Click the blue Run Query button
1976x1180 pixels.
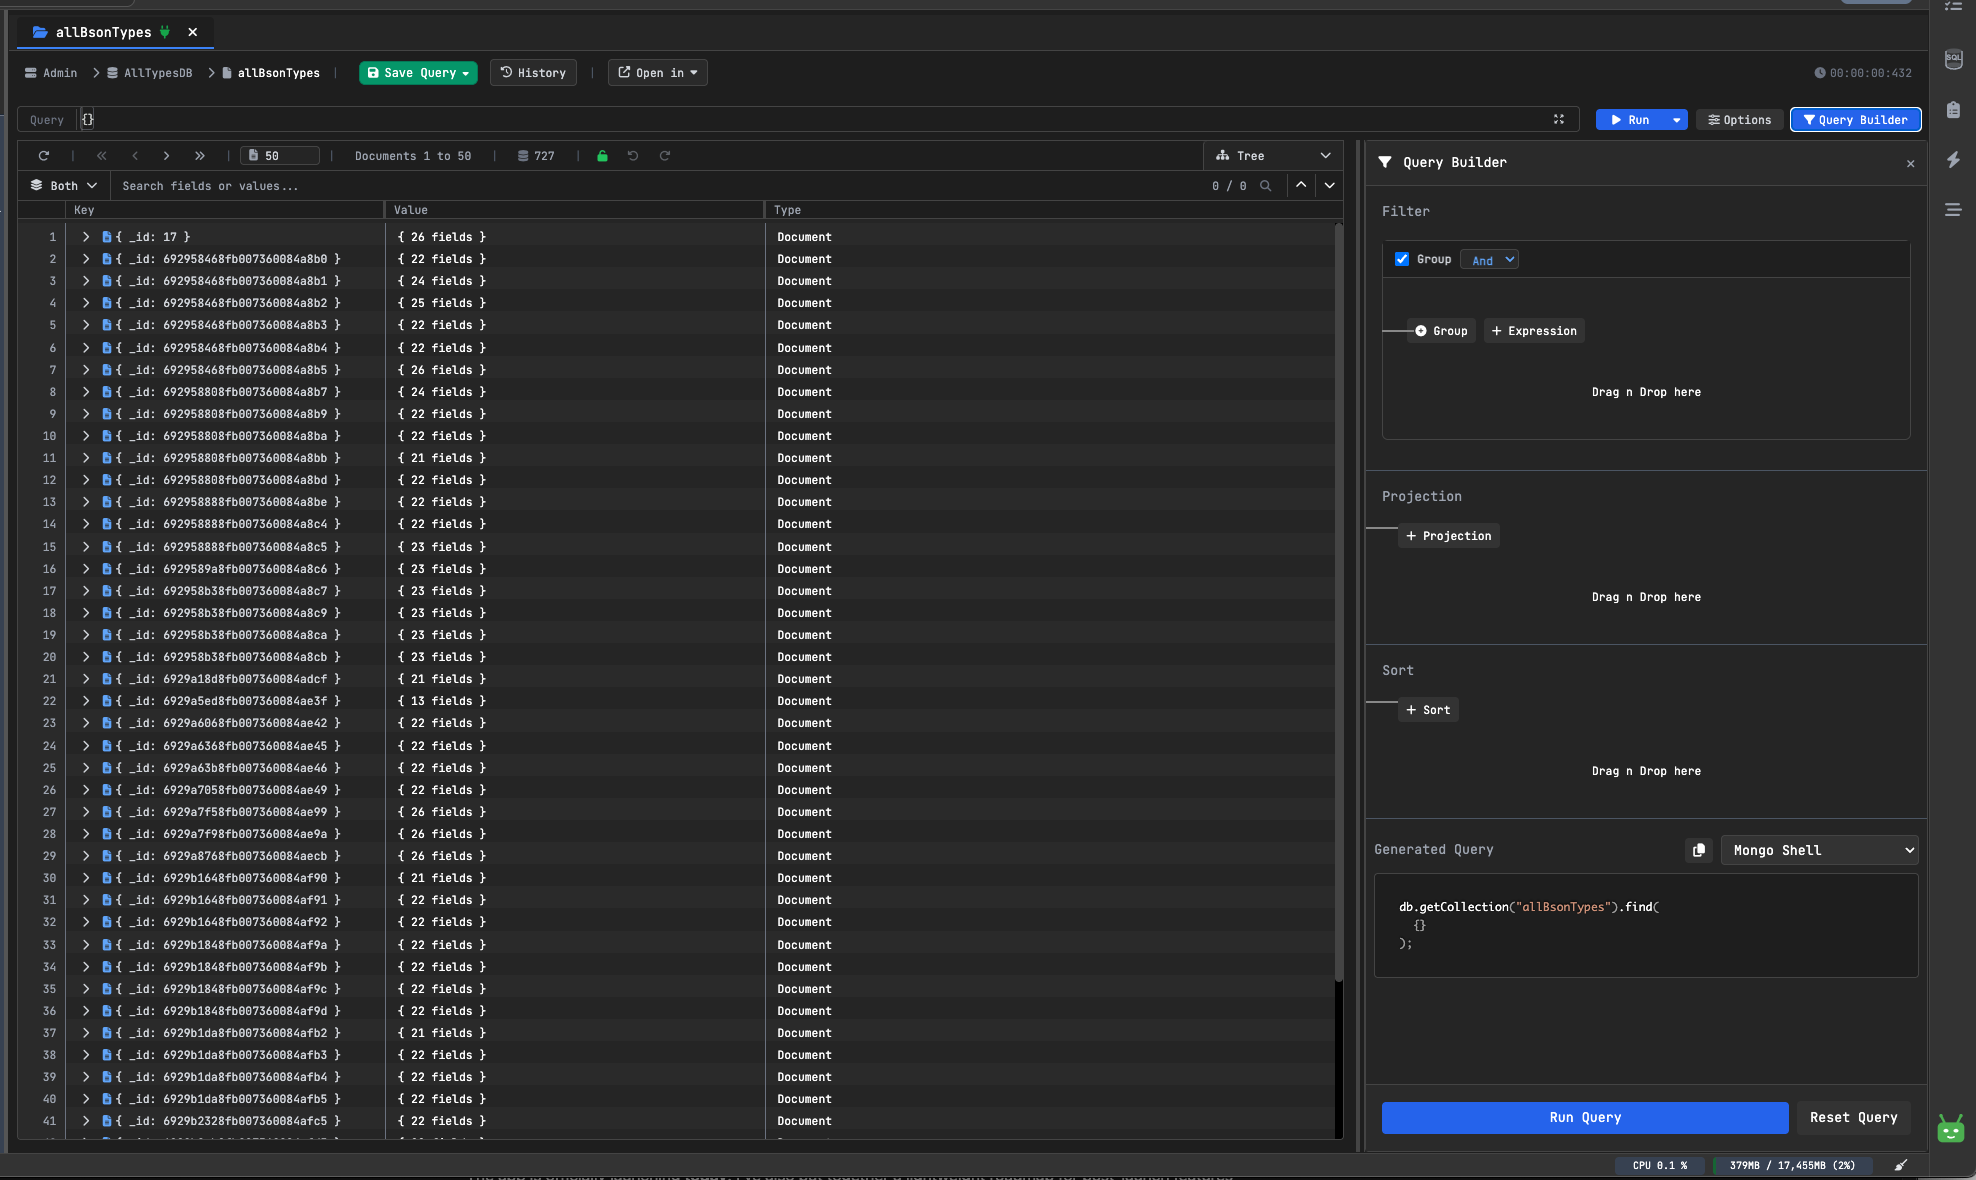point(1584,1118)
